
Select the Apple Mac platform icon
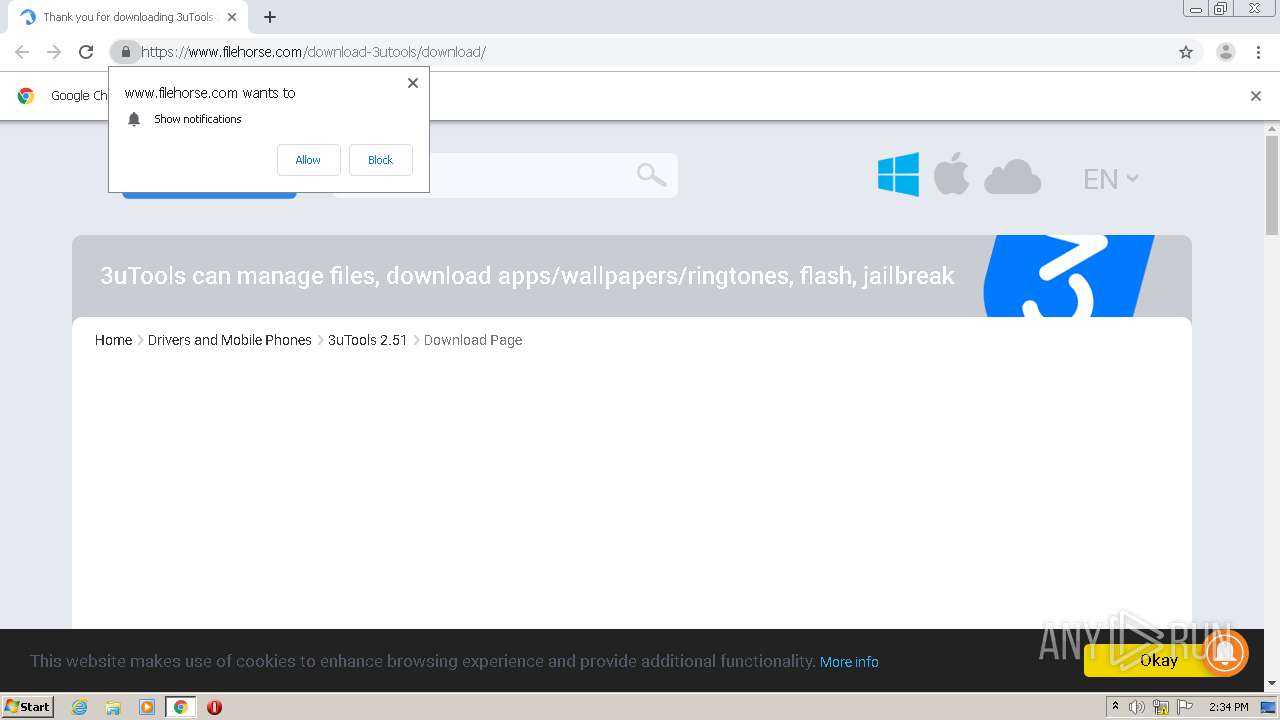pos(951,175)
